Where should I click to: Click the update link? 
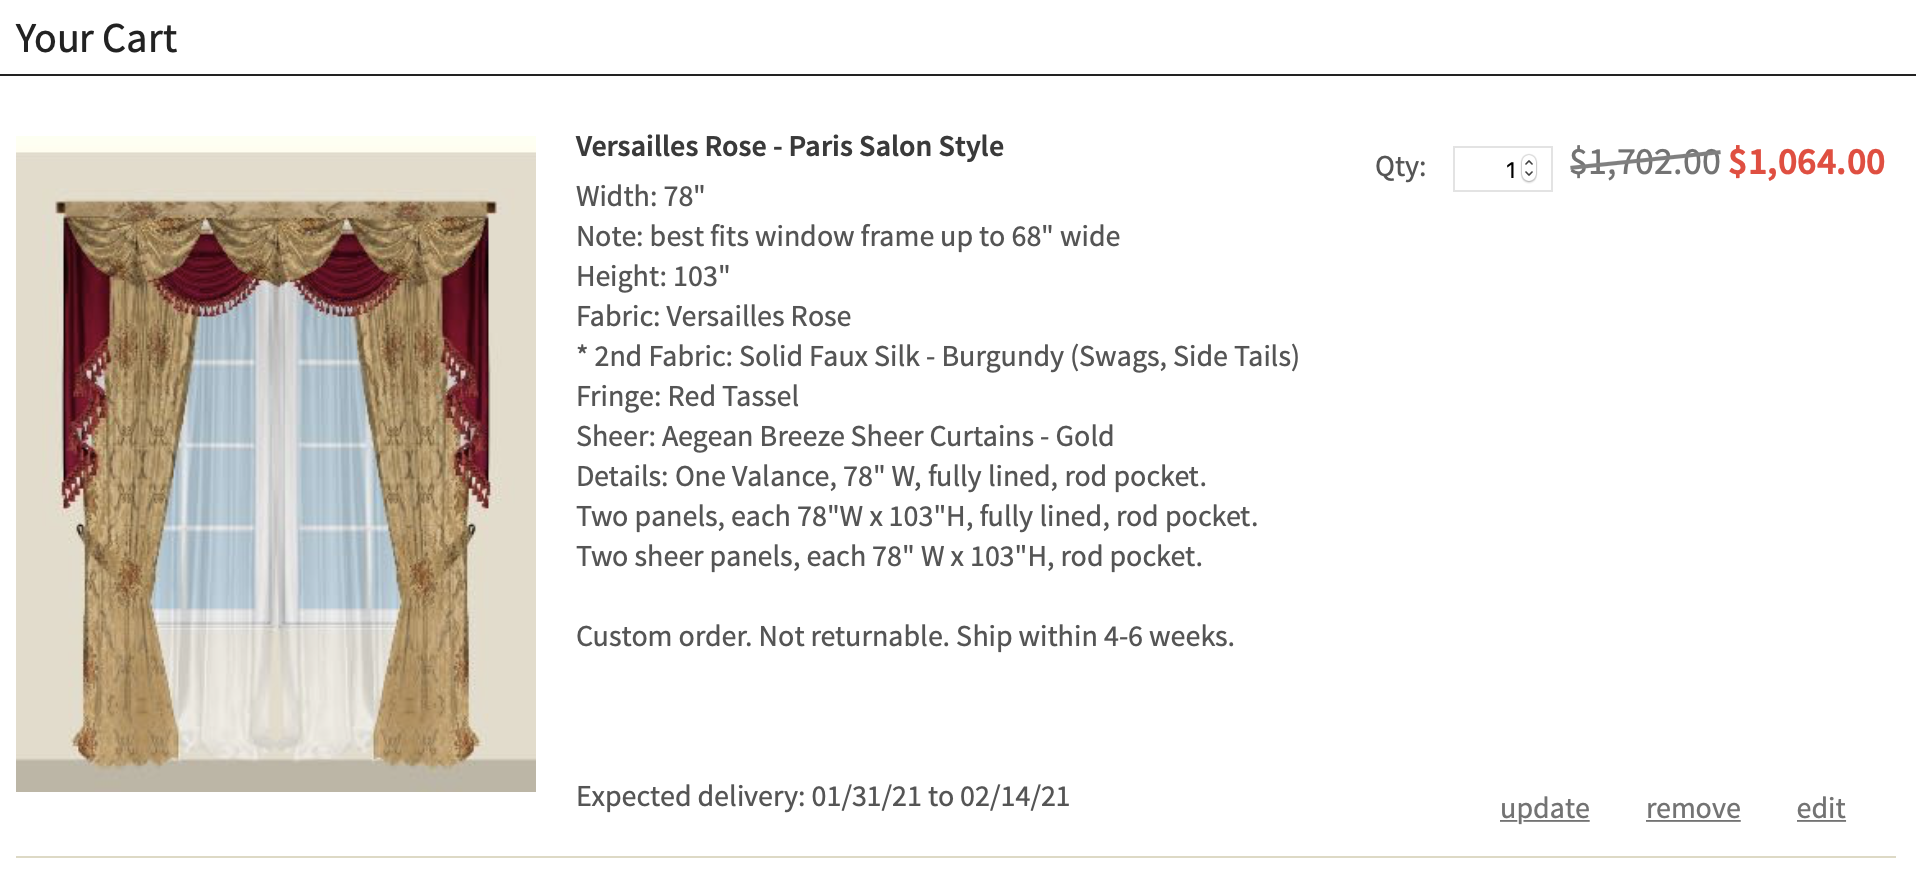point(1544,808)
